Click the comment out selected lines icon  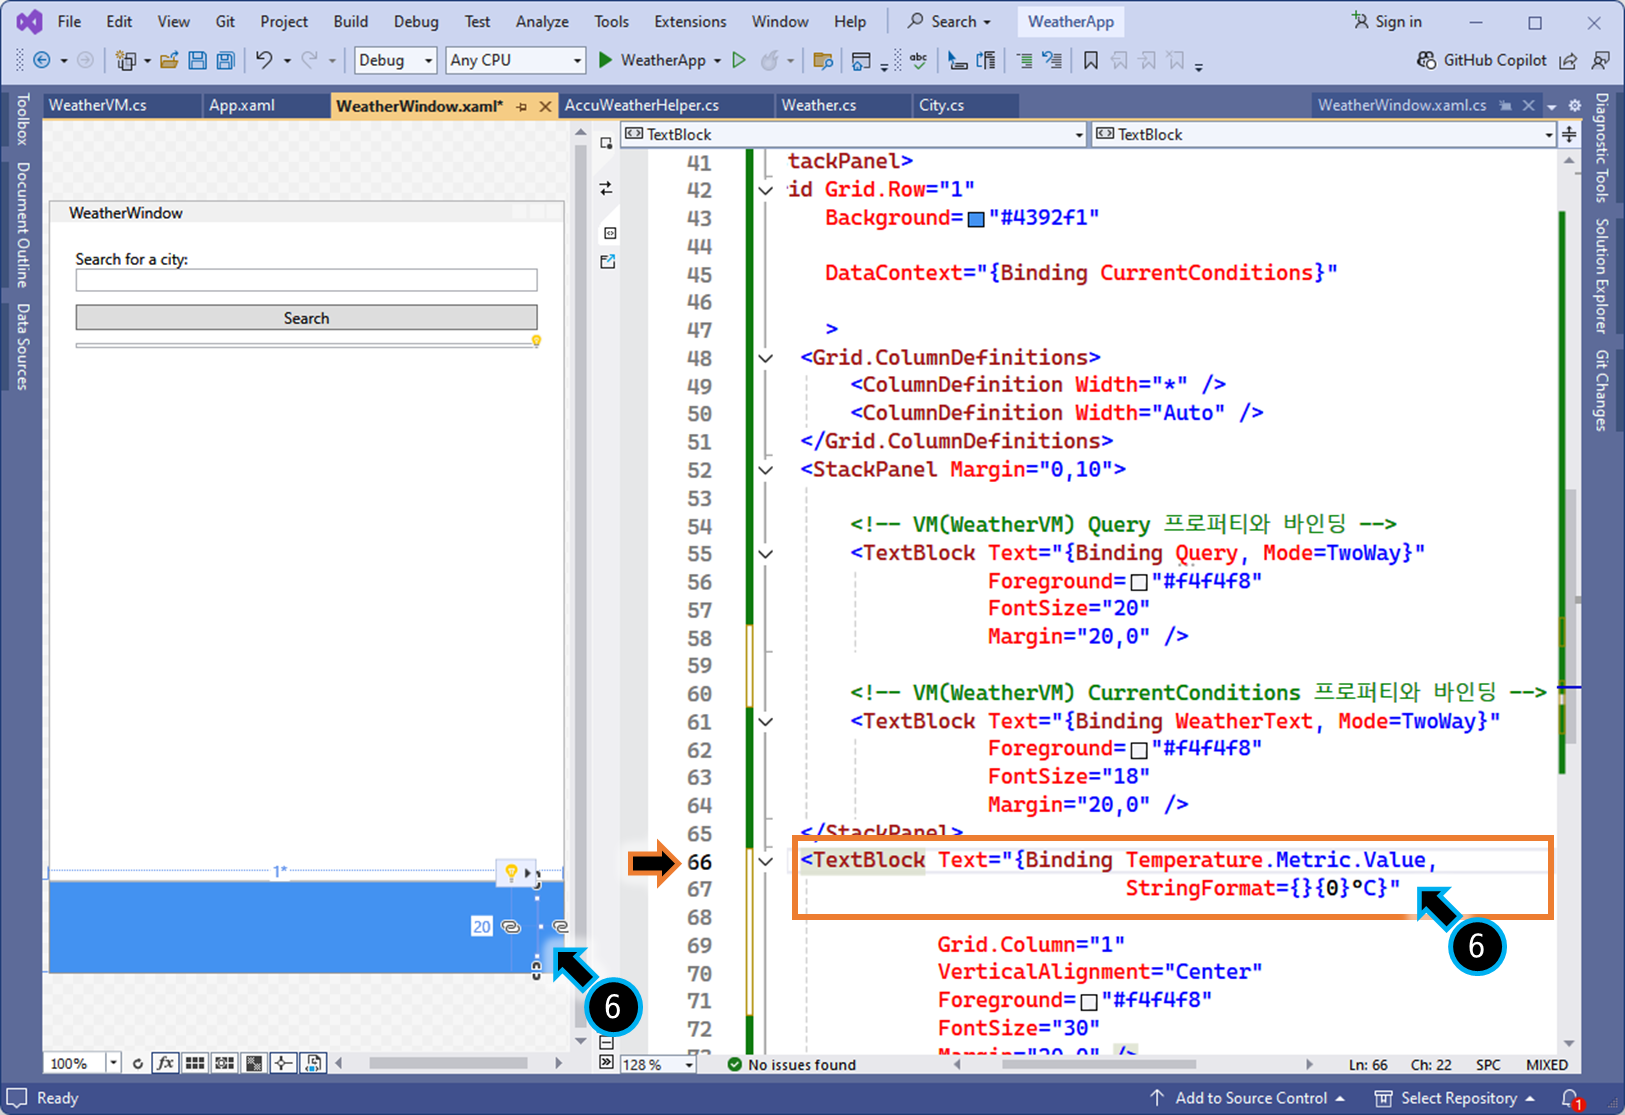(1025, 60)
